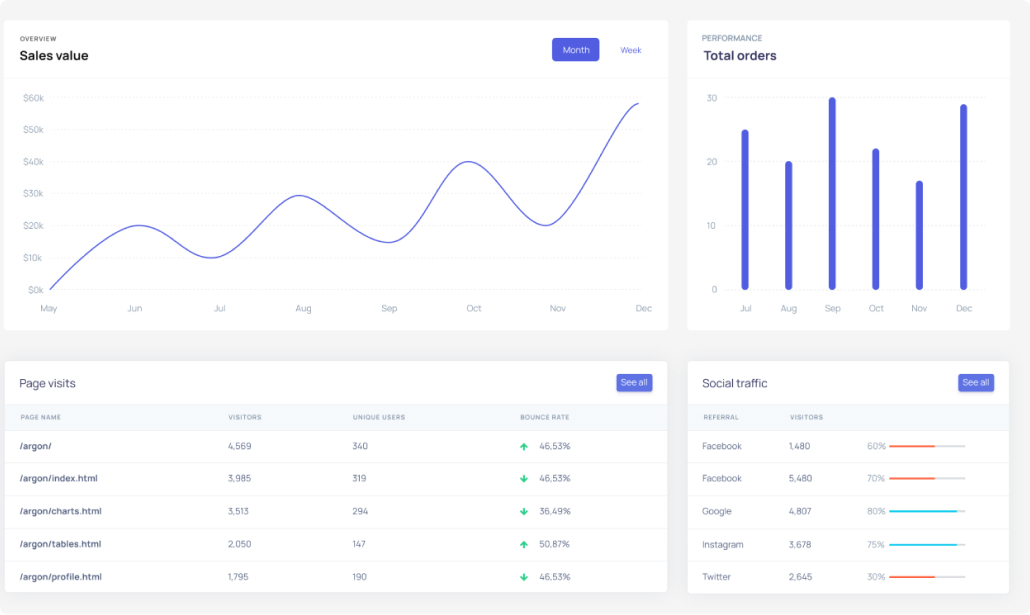Select the Sep bar in Total orders chart
The height and width of the screenshot is (615, 1030).
pyautogui.click(x=832, y=194)
